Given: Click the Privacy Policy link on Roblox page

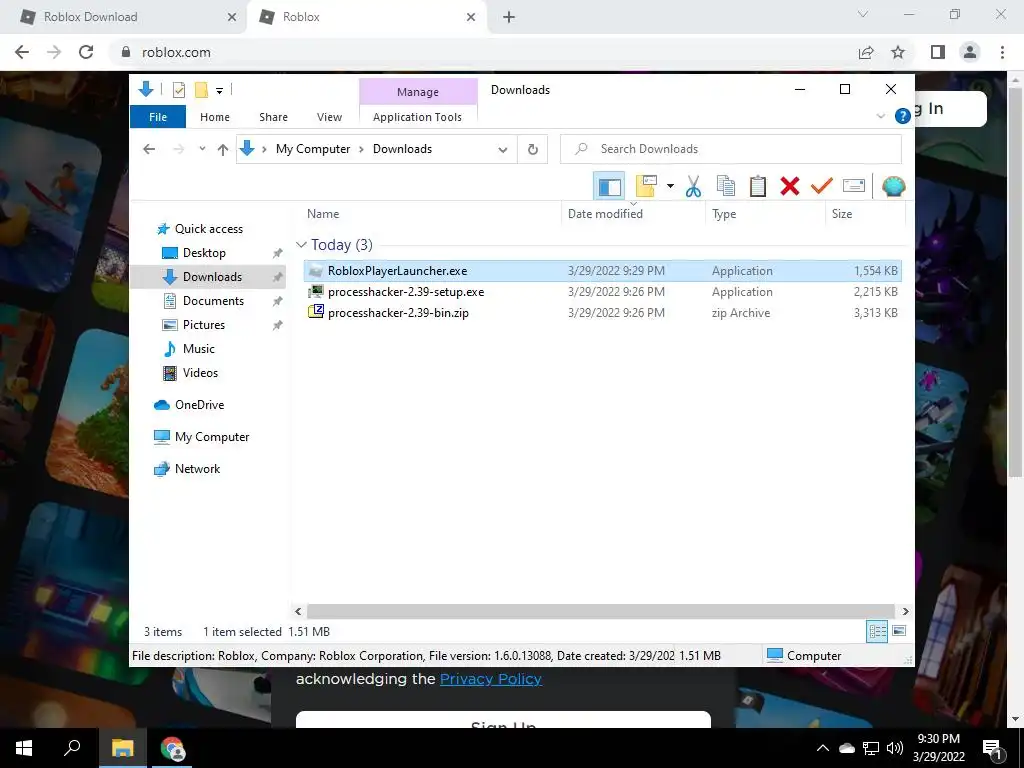Looking at the screenshot, I should pos(490,679).
